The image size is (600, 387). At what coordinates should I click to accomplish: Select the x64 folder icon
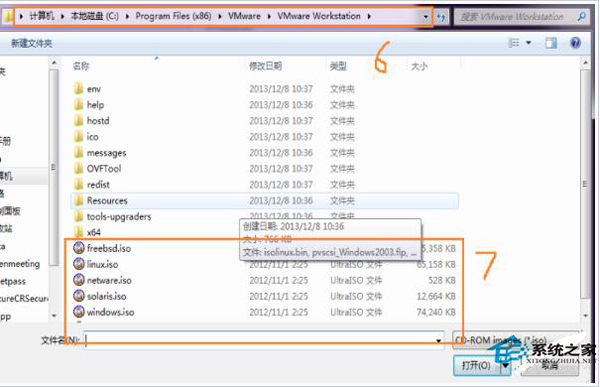(x=78, y=232)
